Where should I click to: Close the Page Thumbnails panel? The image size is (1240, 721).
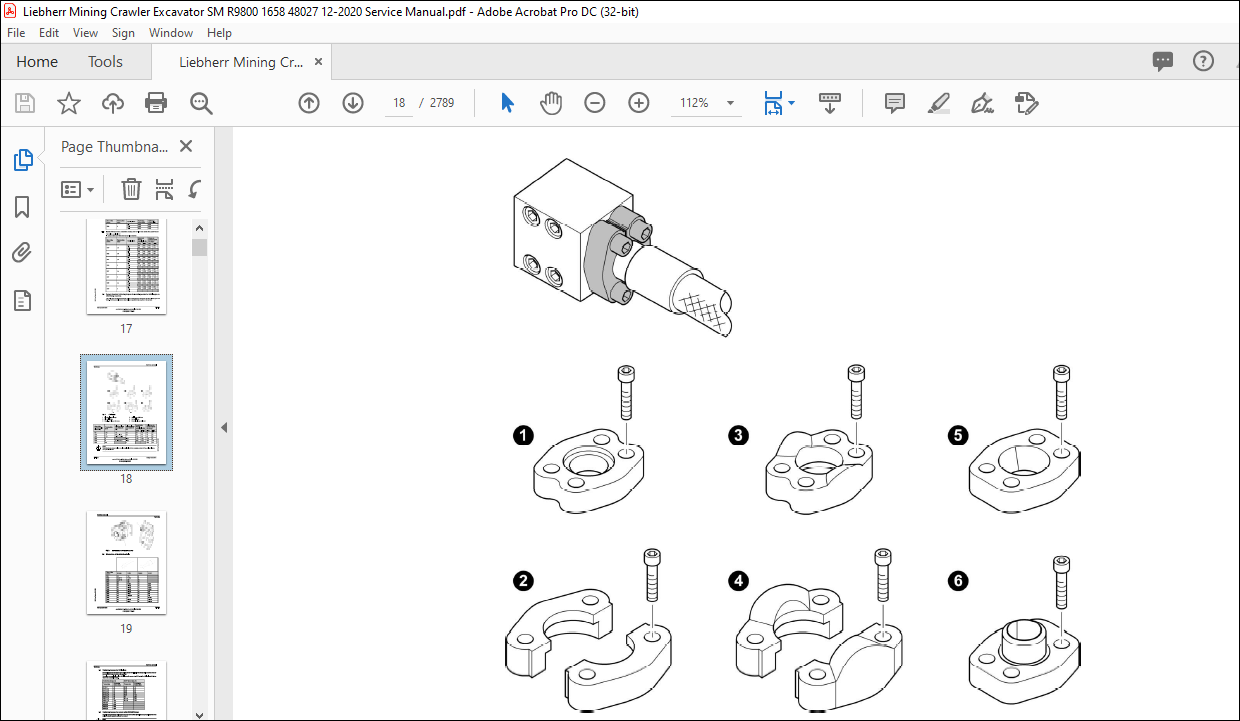(186, 146)
